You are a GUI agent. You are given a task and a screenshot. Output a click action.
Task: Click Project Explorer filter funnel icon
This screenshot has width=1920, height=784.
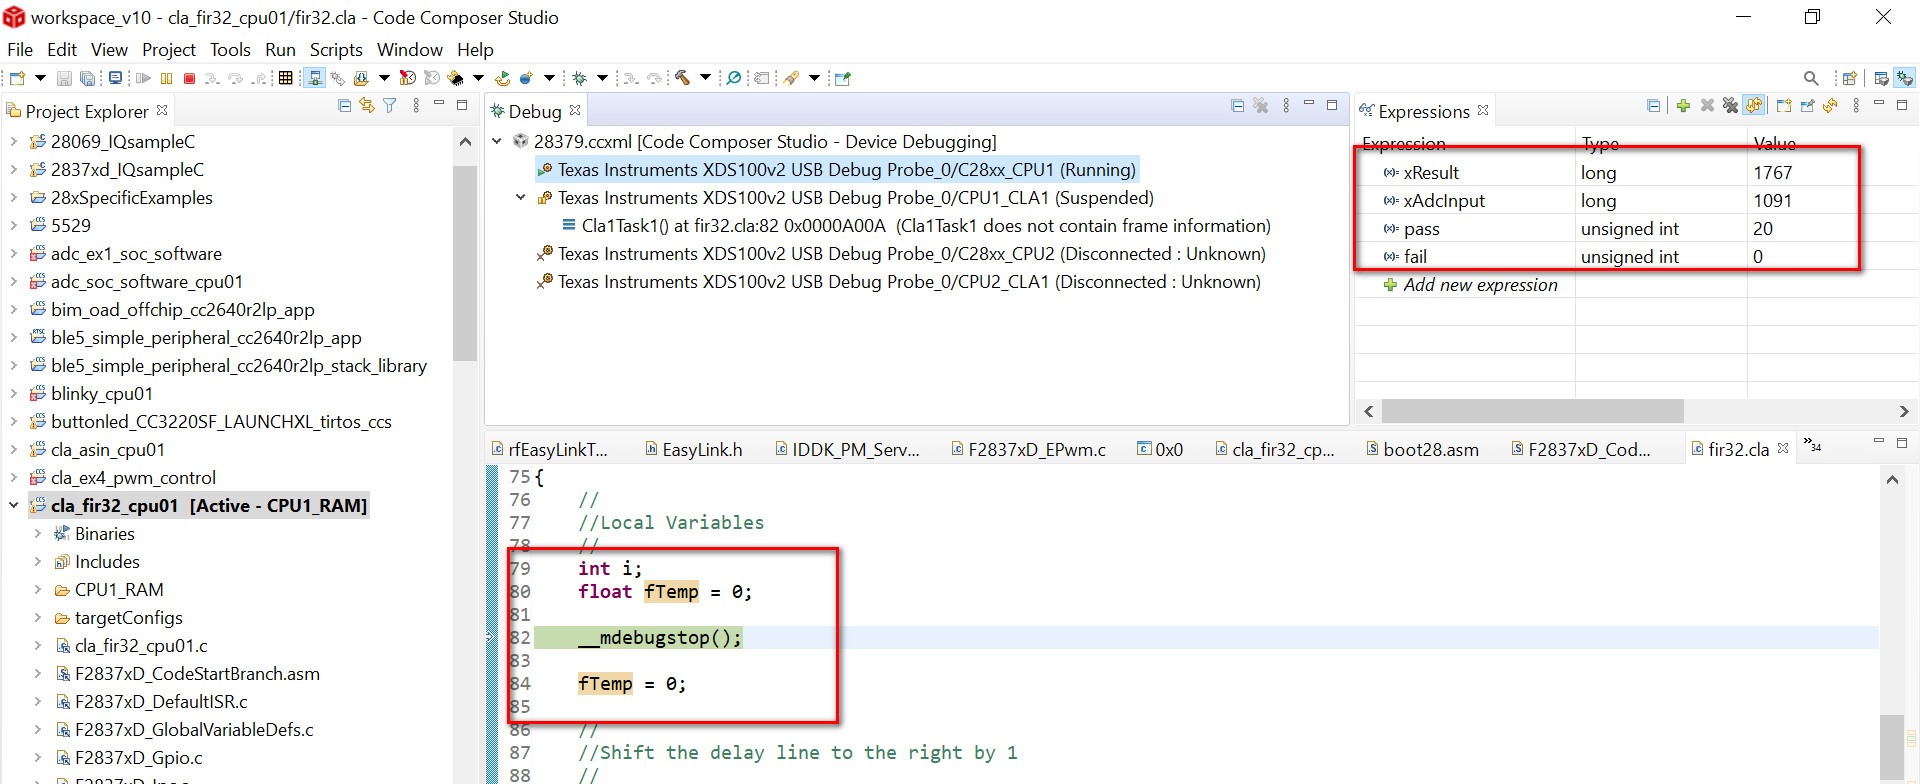coord(390,105)
